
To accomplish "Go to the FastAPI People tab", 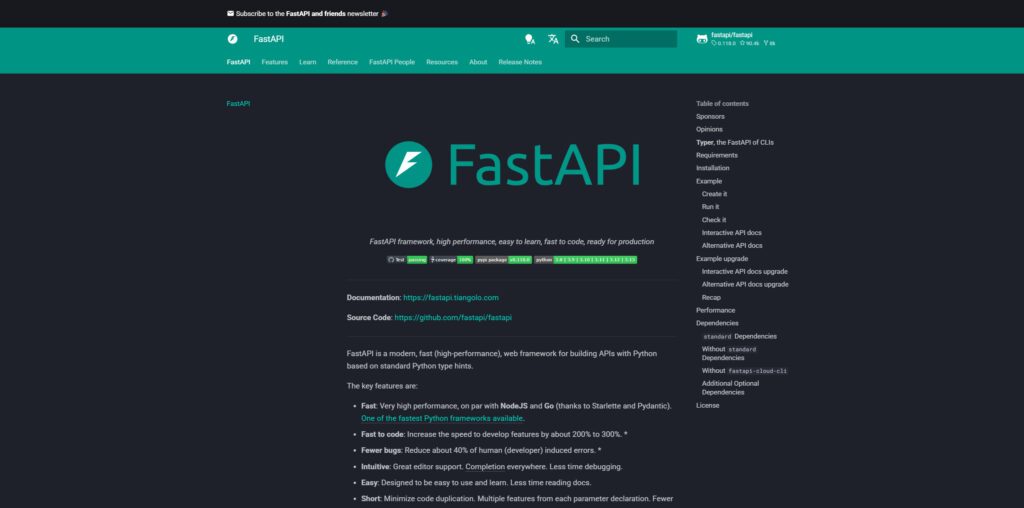I will click(392, 62).
